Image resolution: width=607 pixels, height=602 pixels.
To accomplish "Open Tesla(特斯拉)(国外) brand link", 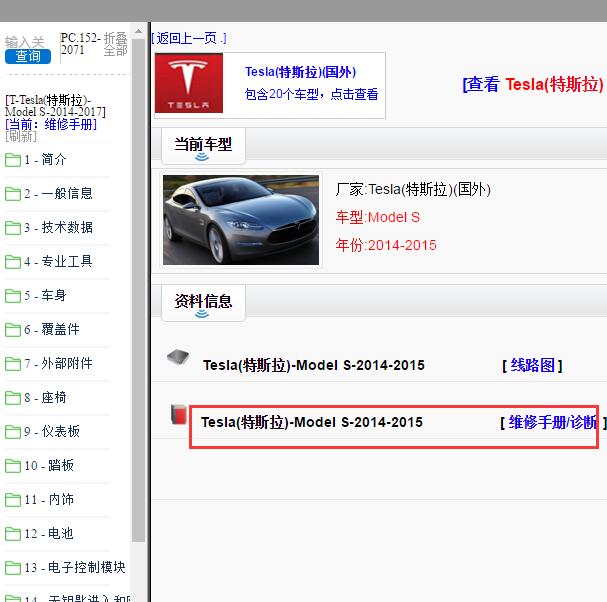I will 300,72.
